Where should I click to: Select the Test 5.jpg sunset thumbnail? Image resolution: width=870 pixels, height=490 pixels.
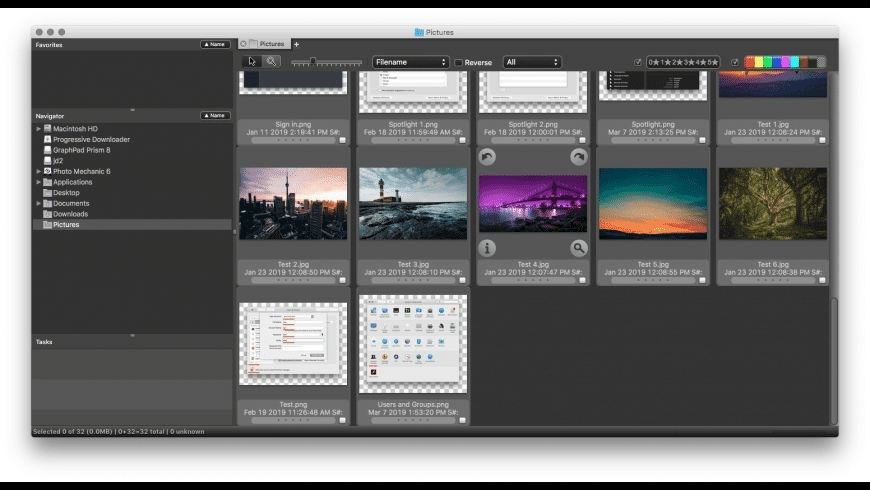click(652, 203)
